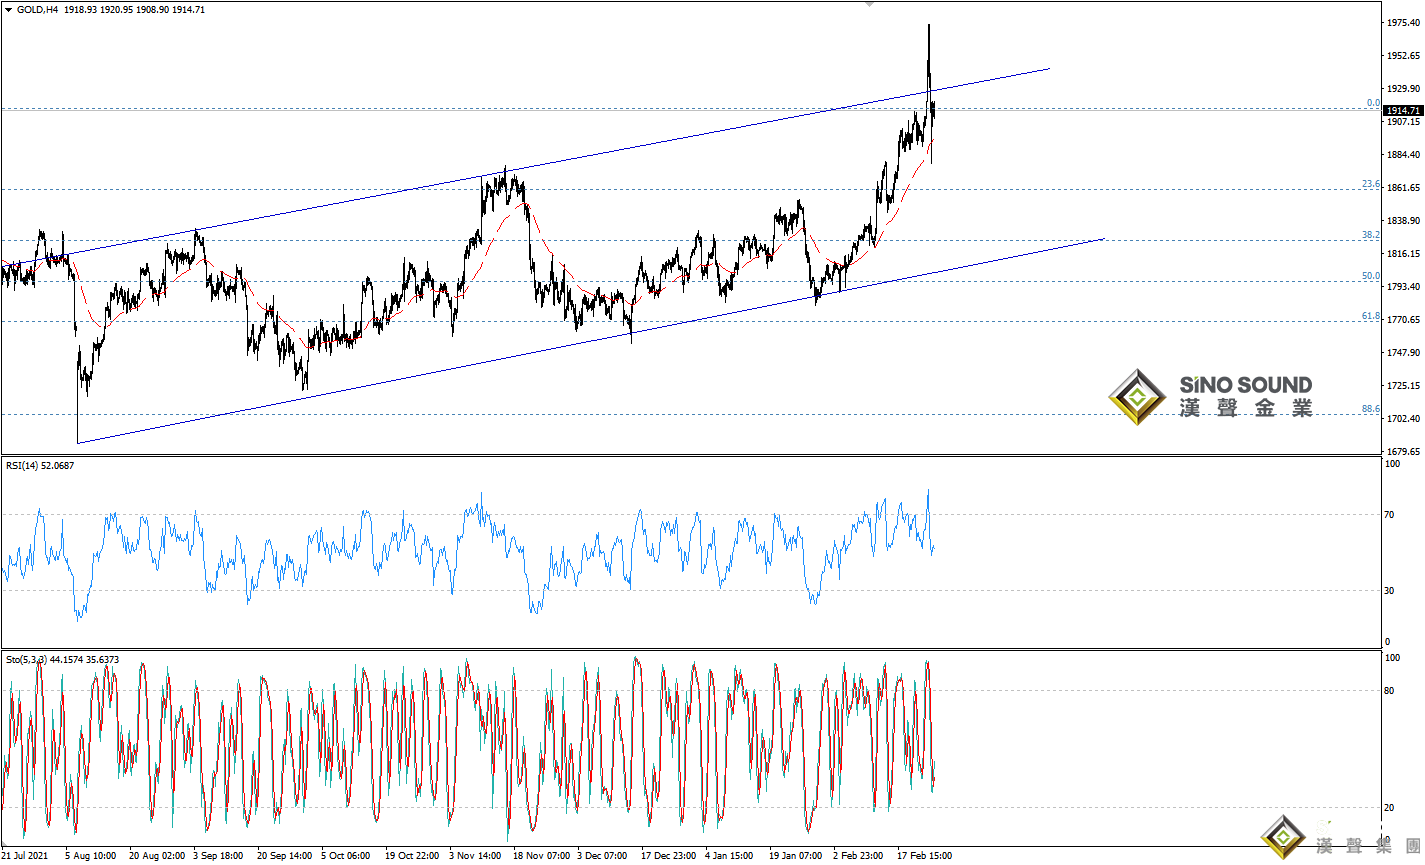This screenshot has width=1425, height=865.
Task: Select the 38.2 Fibonacci level label
Action: click(x=1370, y=235)
